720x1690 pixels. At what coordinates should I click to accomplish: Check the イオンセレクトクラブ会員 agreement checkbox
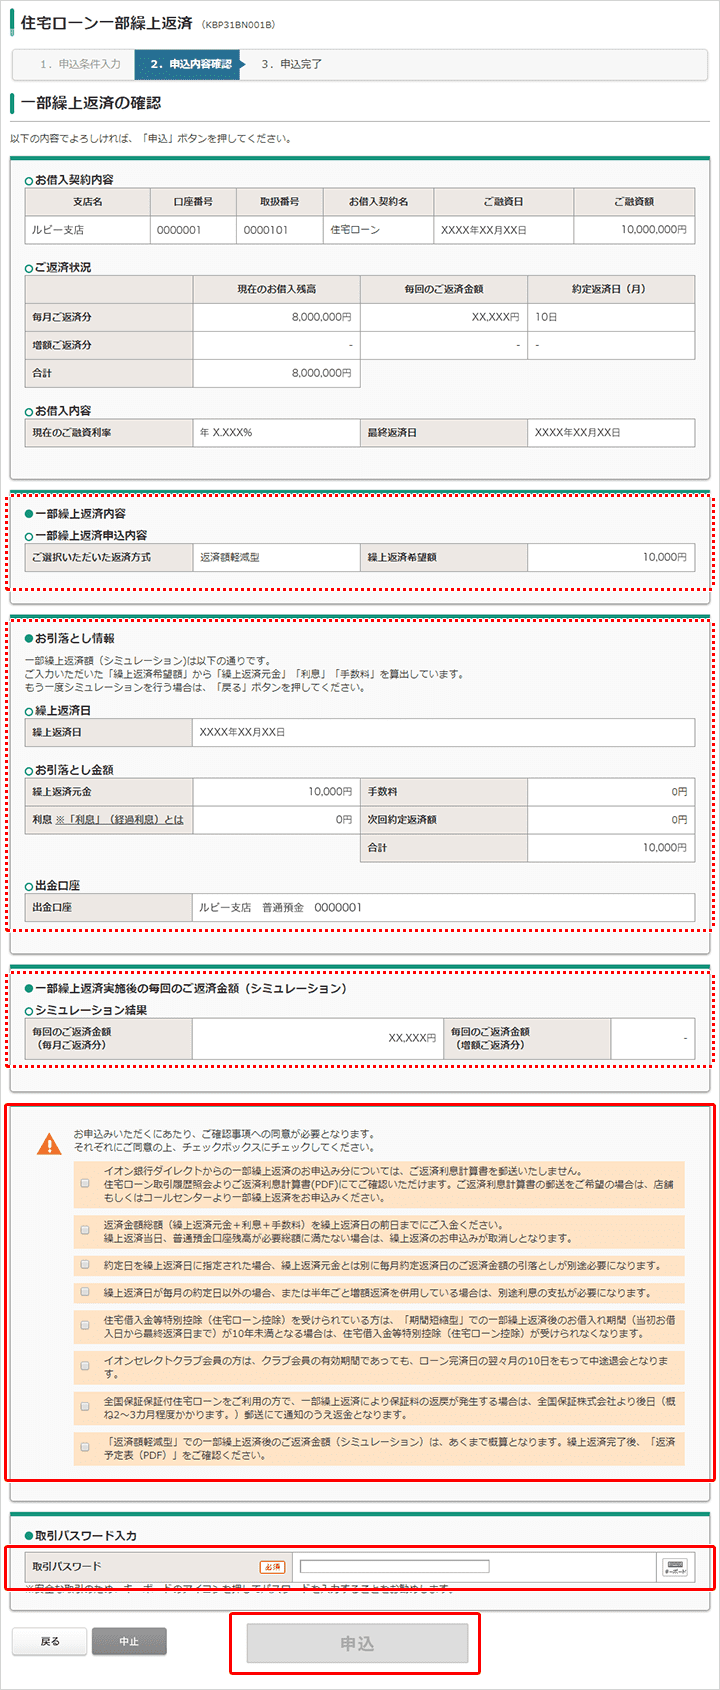85,1366
